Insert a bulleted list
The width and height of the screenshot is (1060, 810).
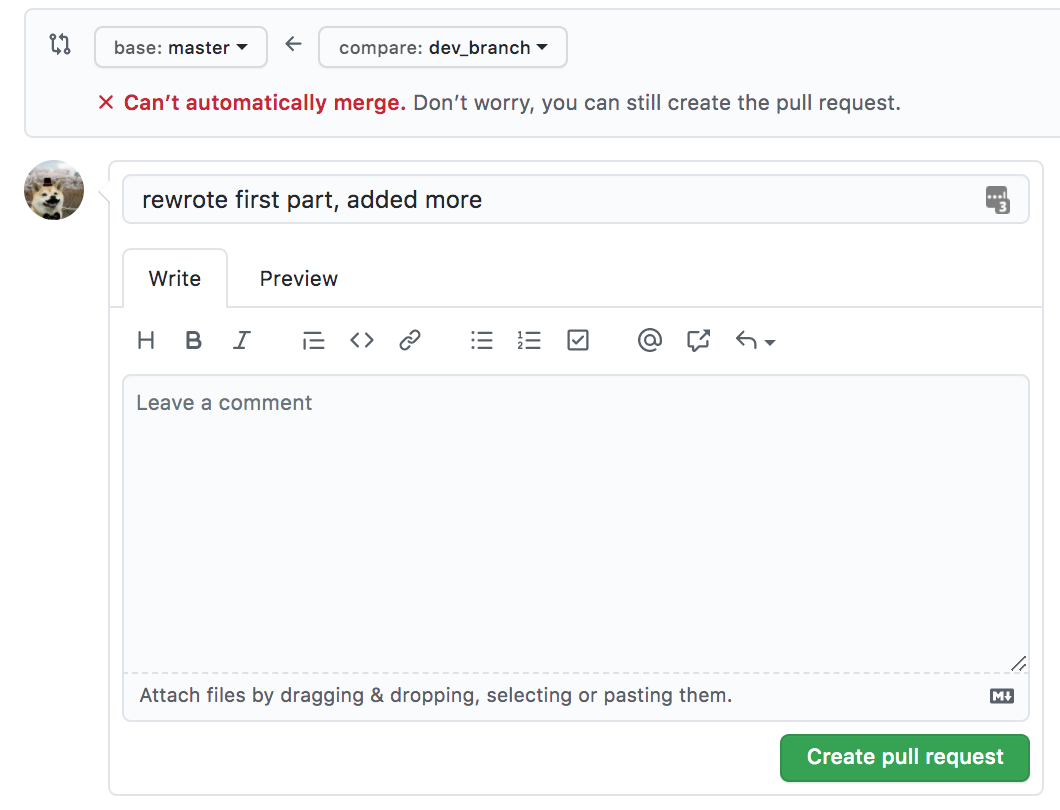482,341
